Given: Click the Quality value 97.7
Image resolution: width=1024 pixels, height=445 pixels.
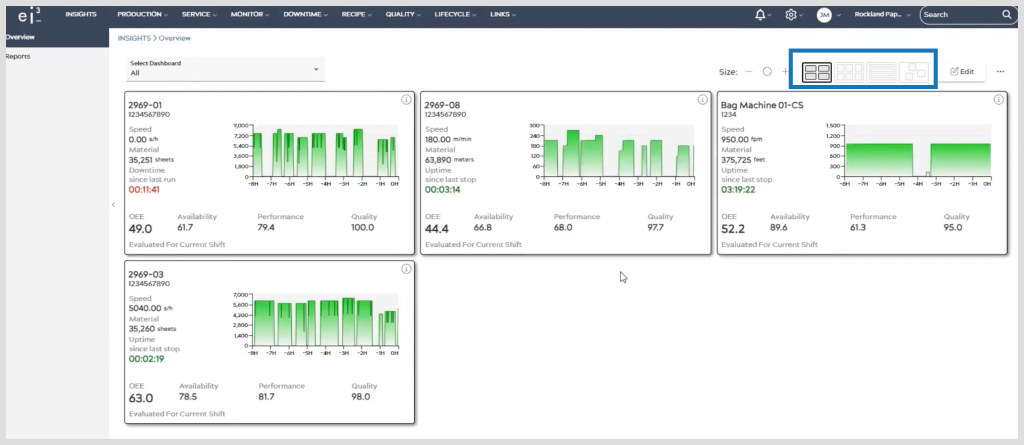Looking at the screenshot, I should (656, 227).
